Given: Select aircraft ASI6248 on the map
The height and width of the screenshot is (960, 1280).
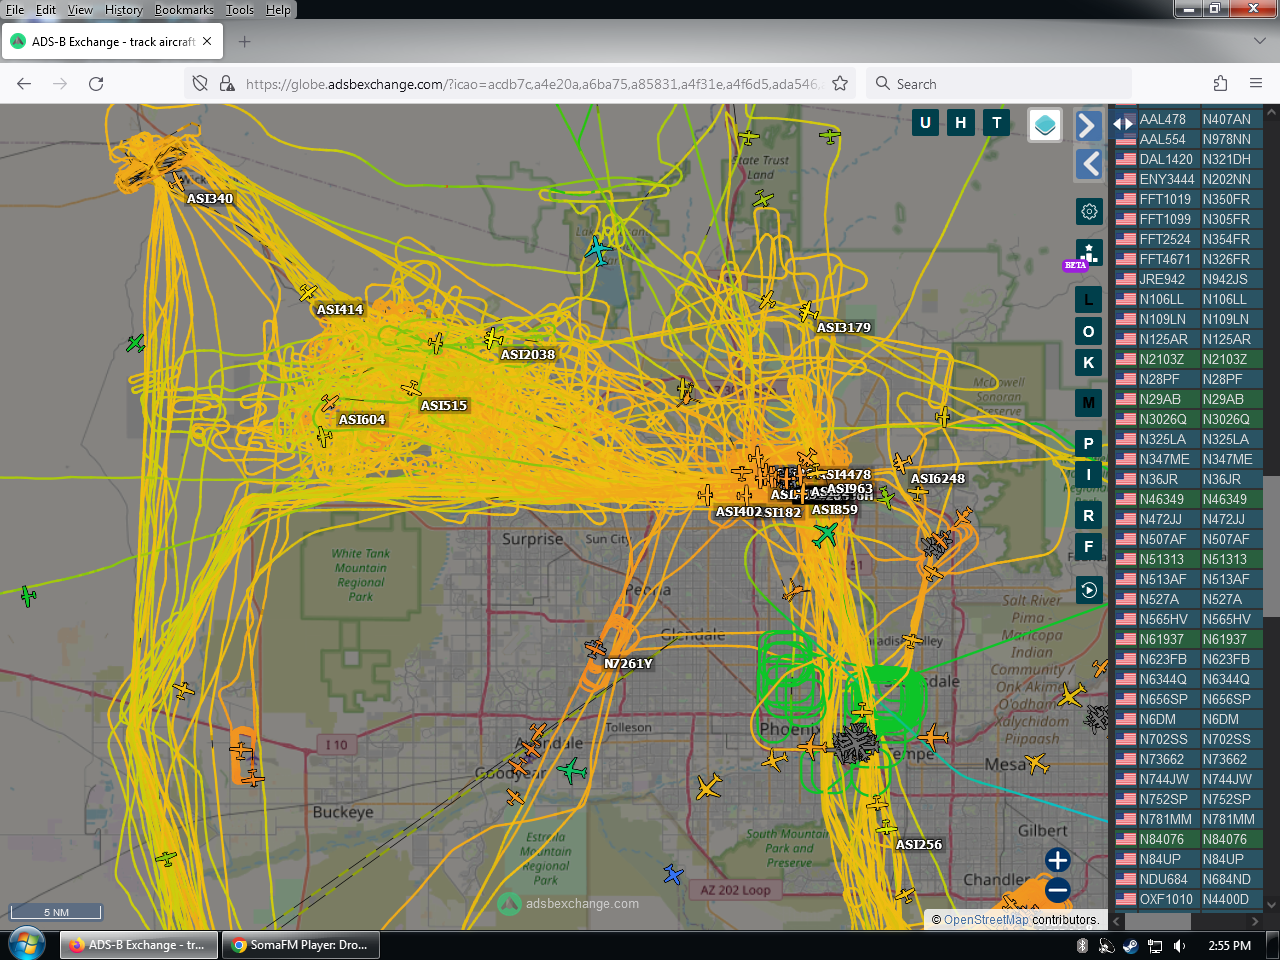Looking at the screenshot, I should coord(902,462).
